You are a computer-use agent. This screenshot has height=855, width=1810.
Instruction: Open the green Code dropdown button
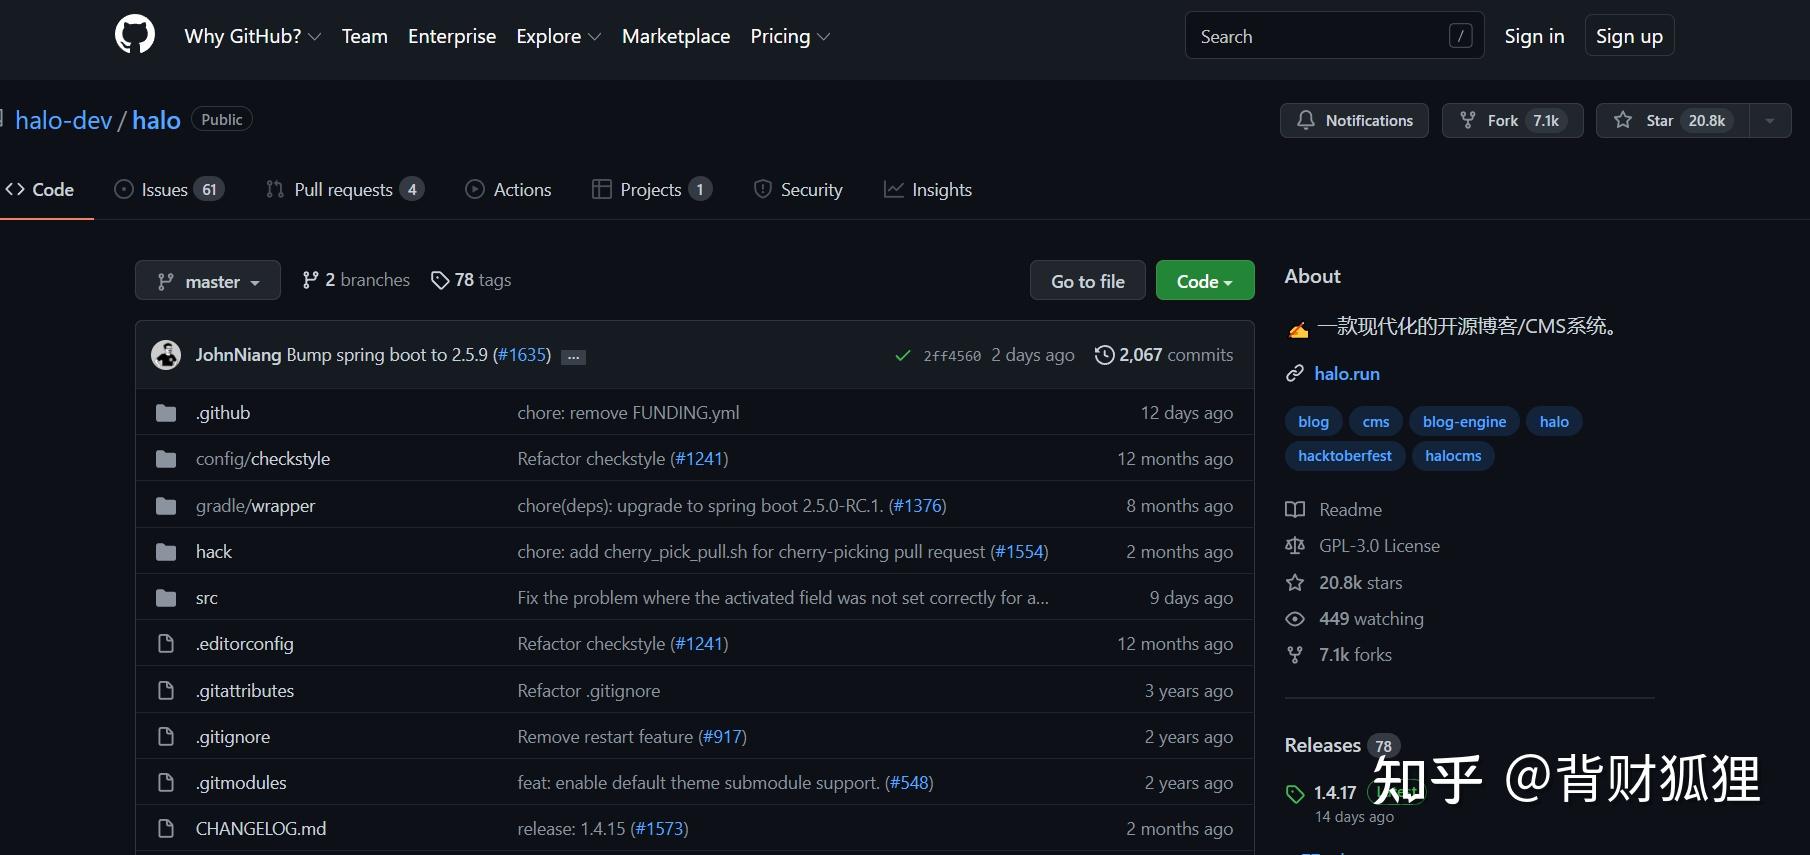coord(1205,281)
